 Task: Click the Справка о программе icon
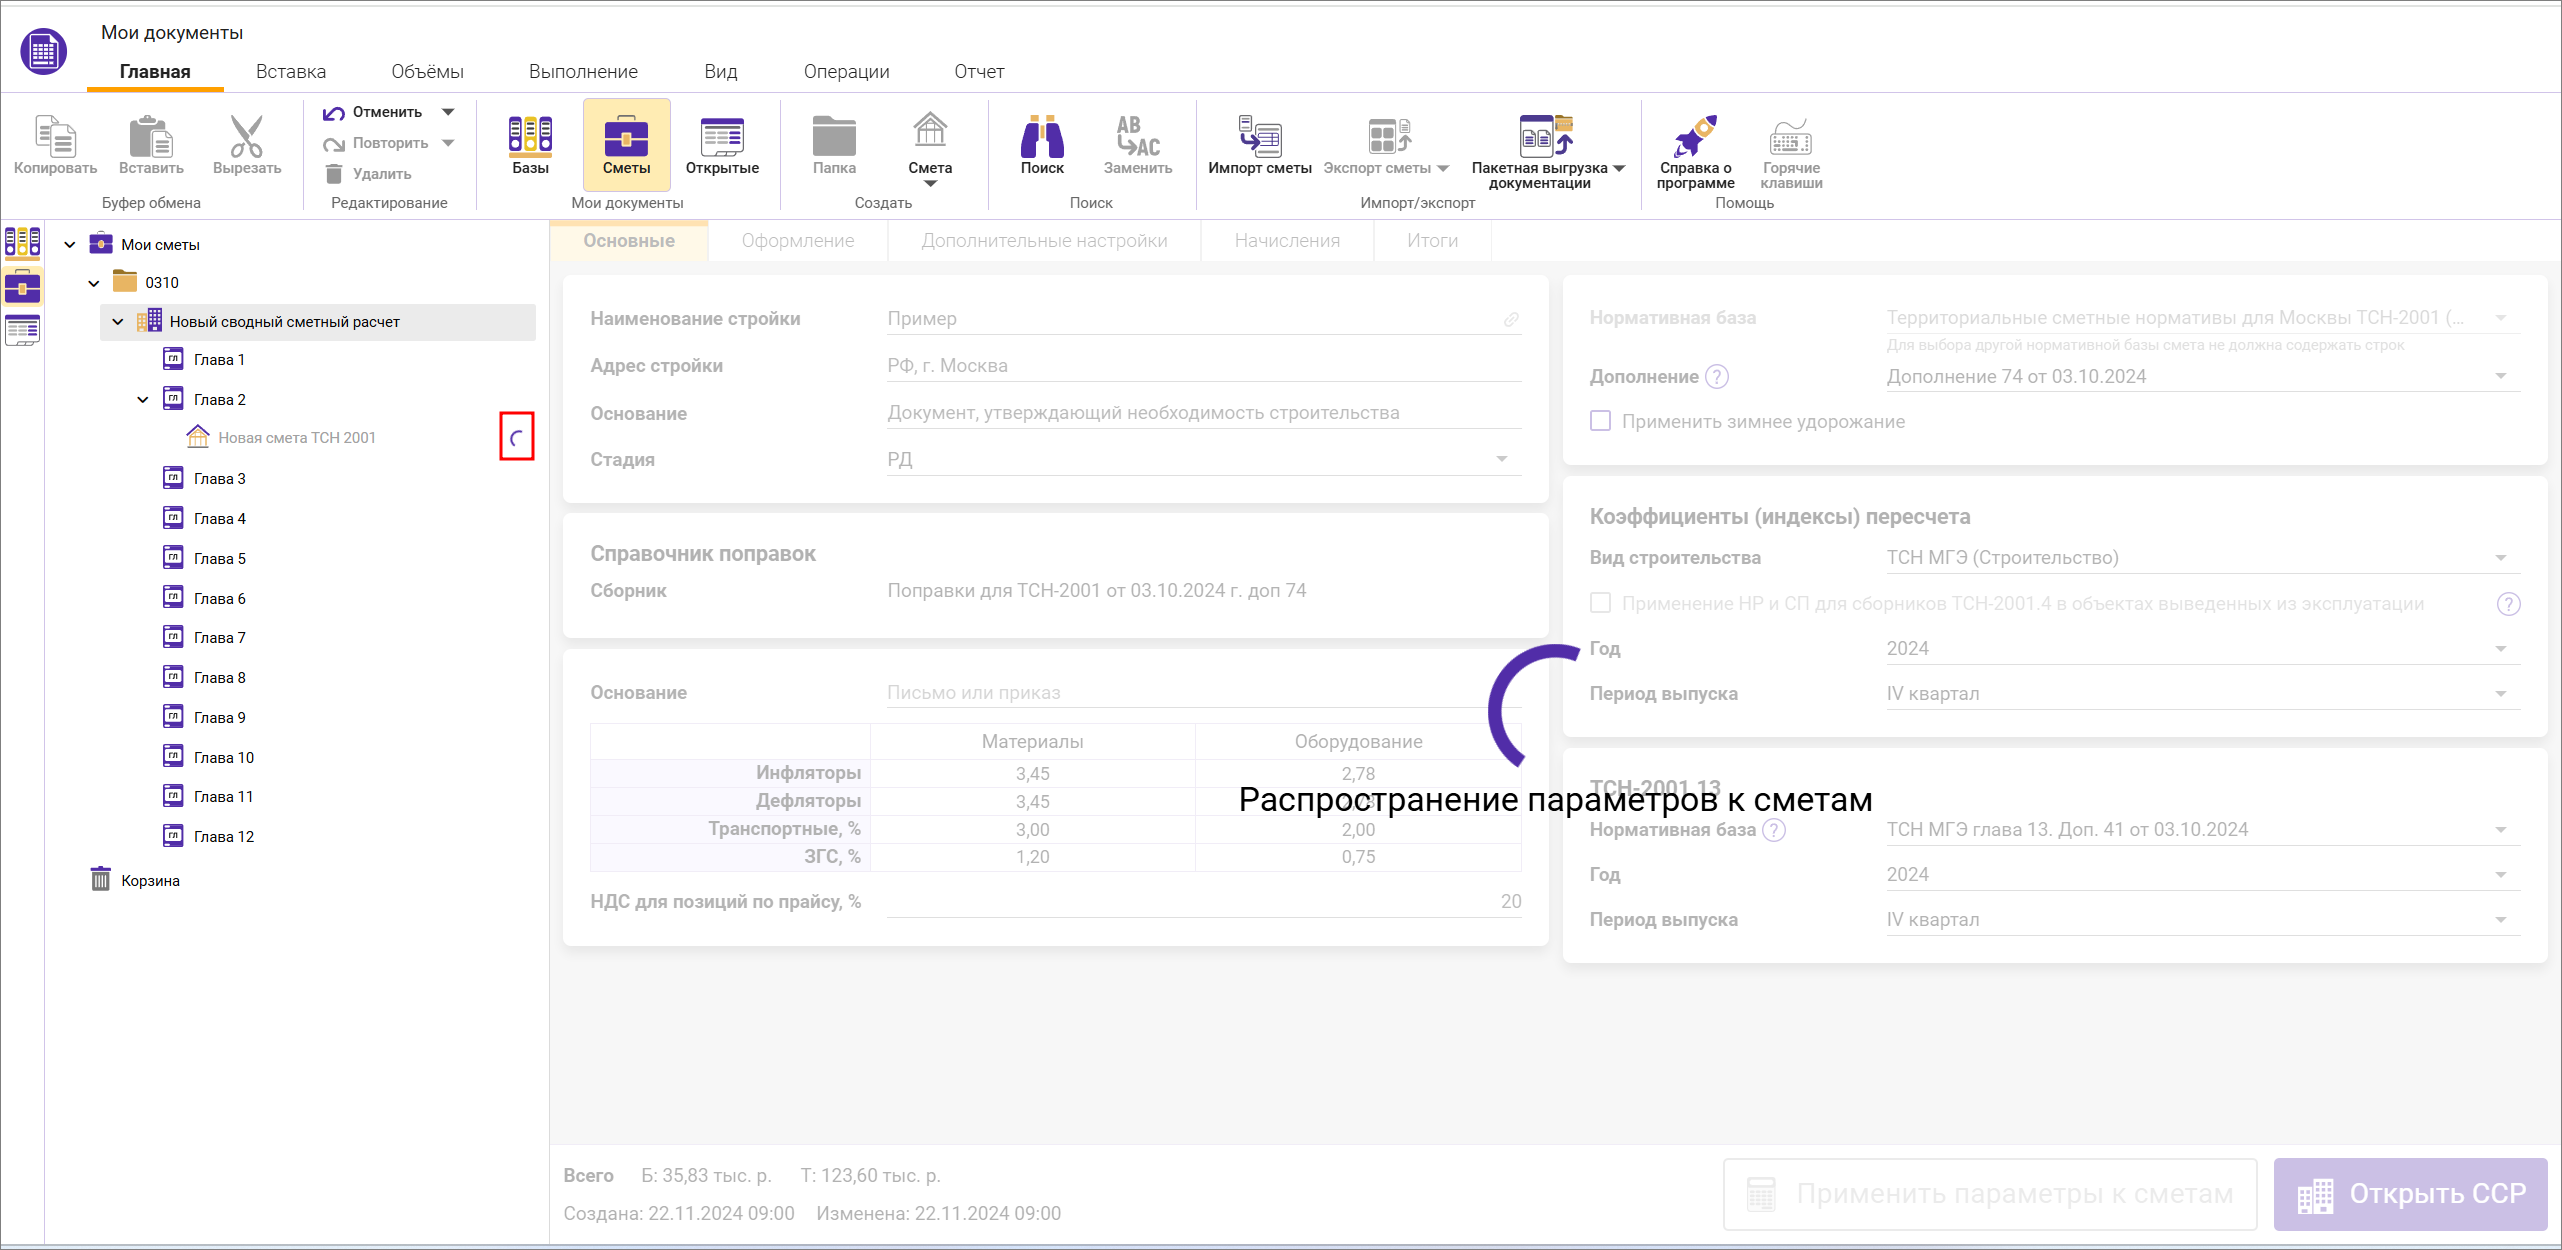[1697, 140]
